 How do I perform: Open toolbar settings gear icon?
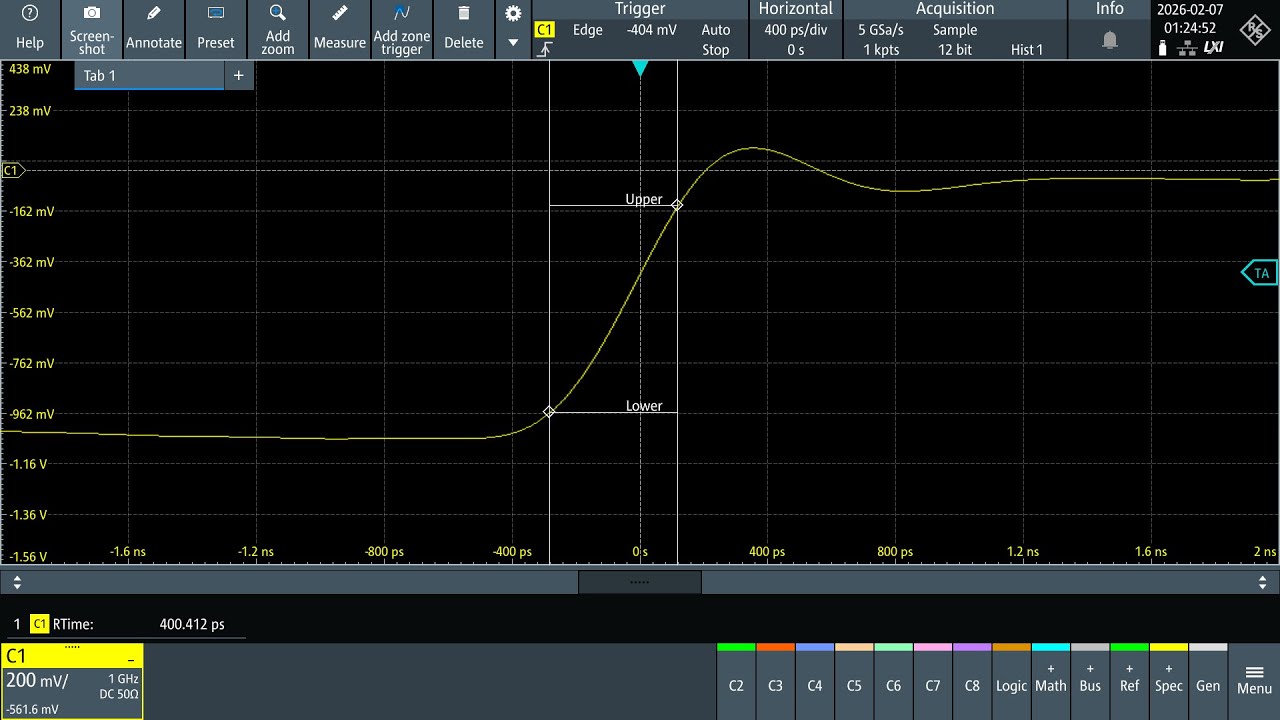(513, 14)
